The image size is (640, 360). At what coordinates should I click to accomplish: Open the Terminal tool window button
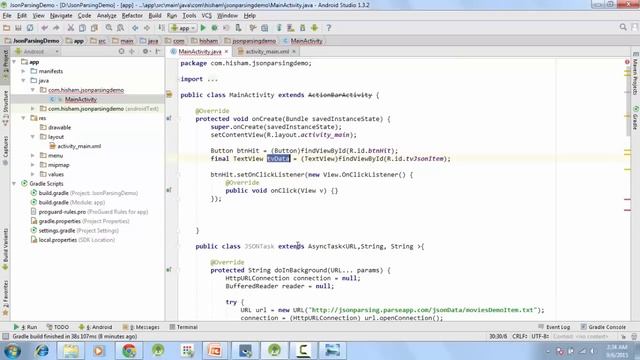pyautogui.click(x=183, y=327)
